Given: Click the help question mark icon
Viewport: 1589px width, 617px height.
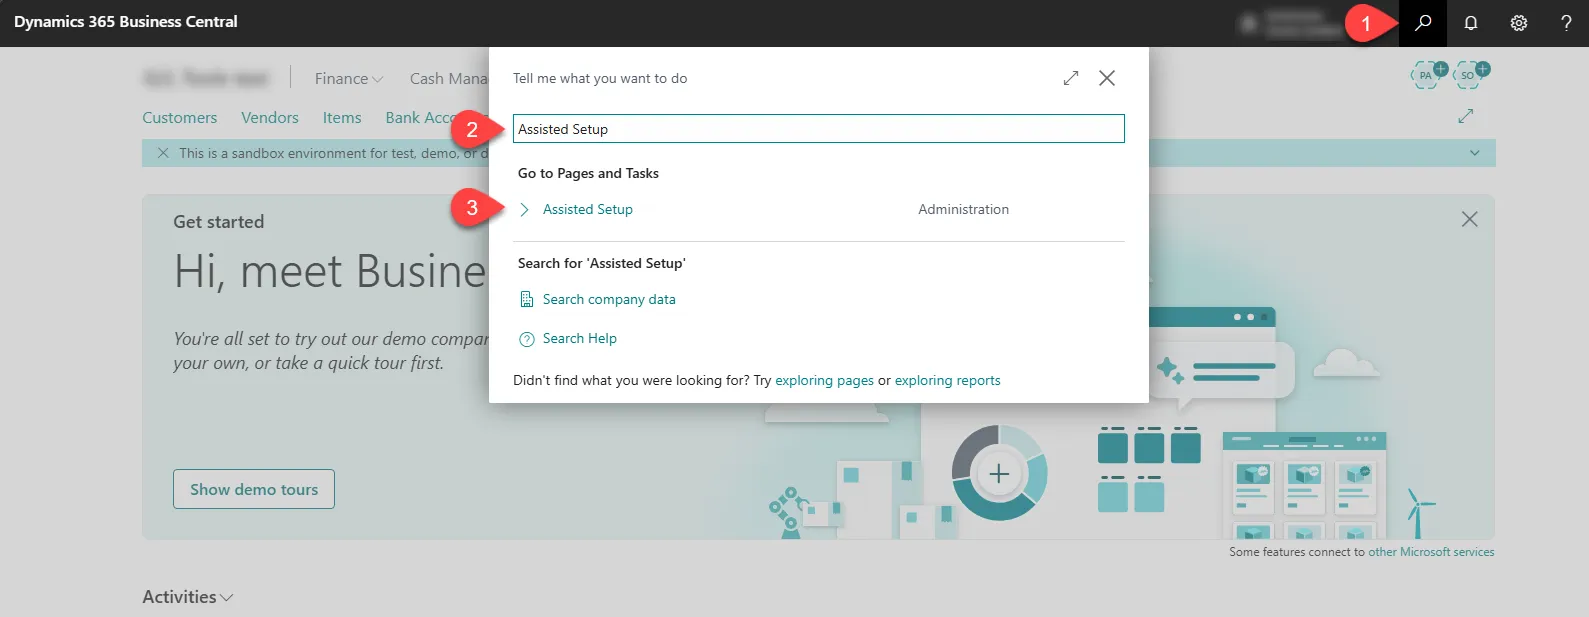Looking at the screenshot, I should pyautogui.click(x=1566, y=23).
